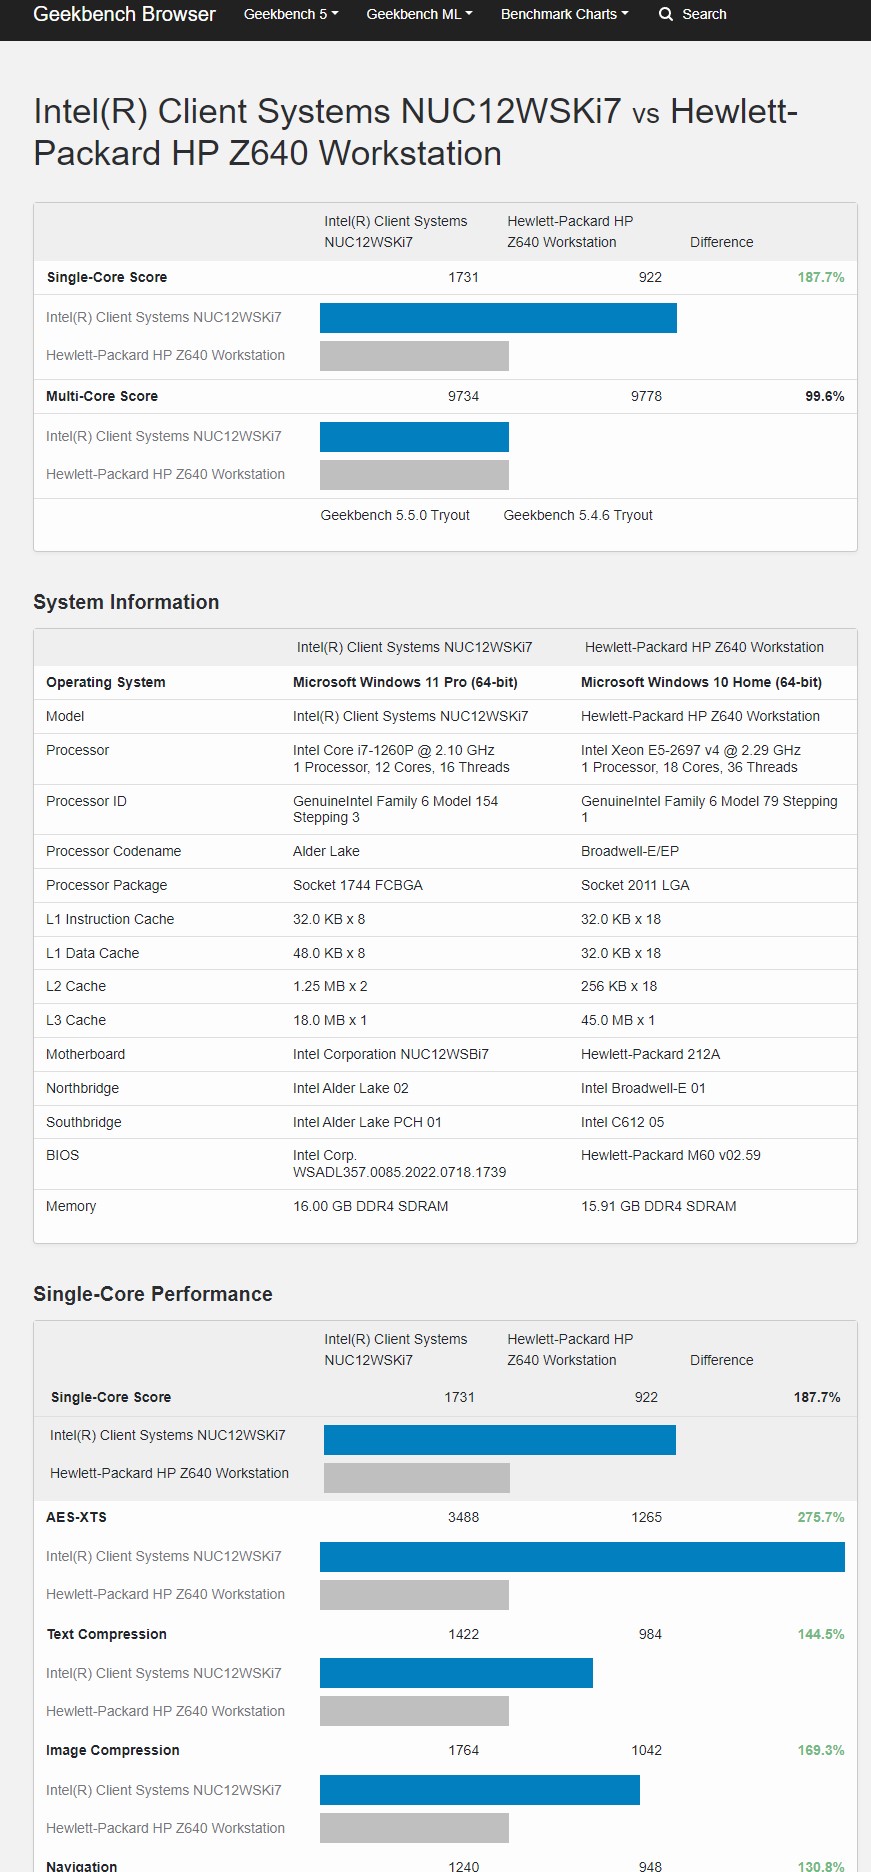
Task: Click the System Information section heading
Action: 126,602
